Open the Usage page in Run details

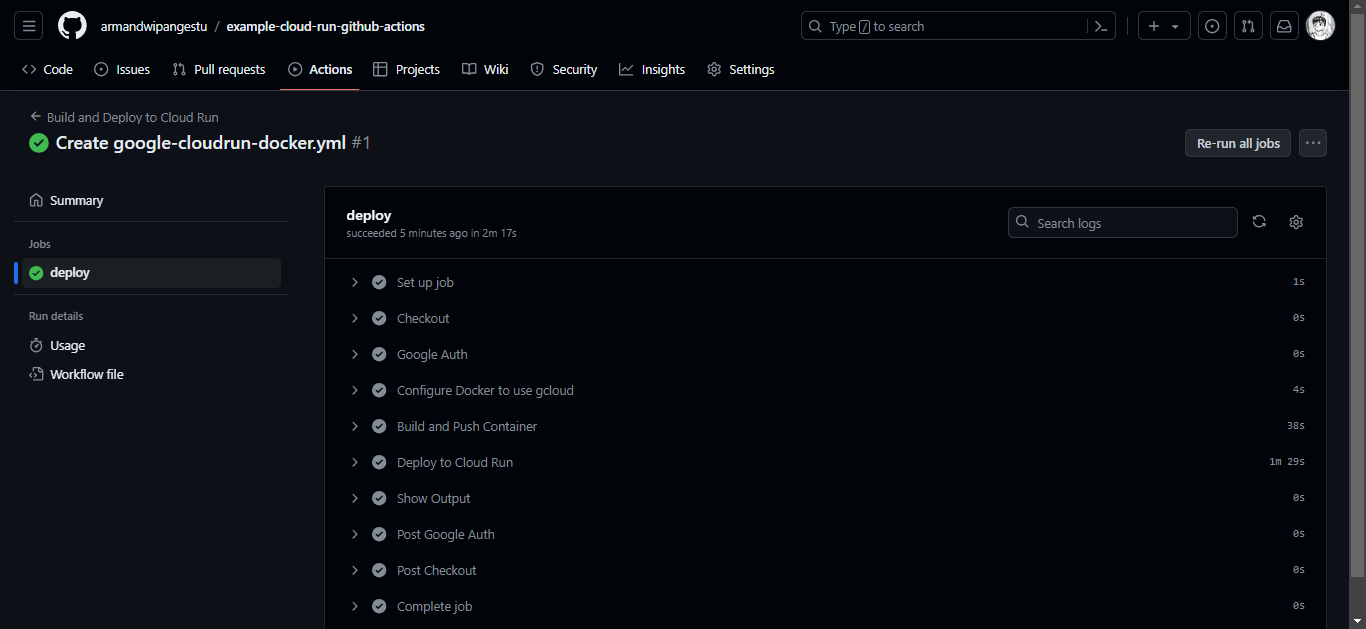[68, 345]
